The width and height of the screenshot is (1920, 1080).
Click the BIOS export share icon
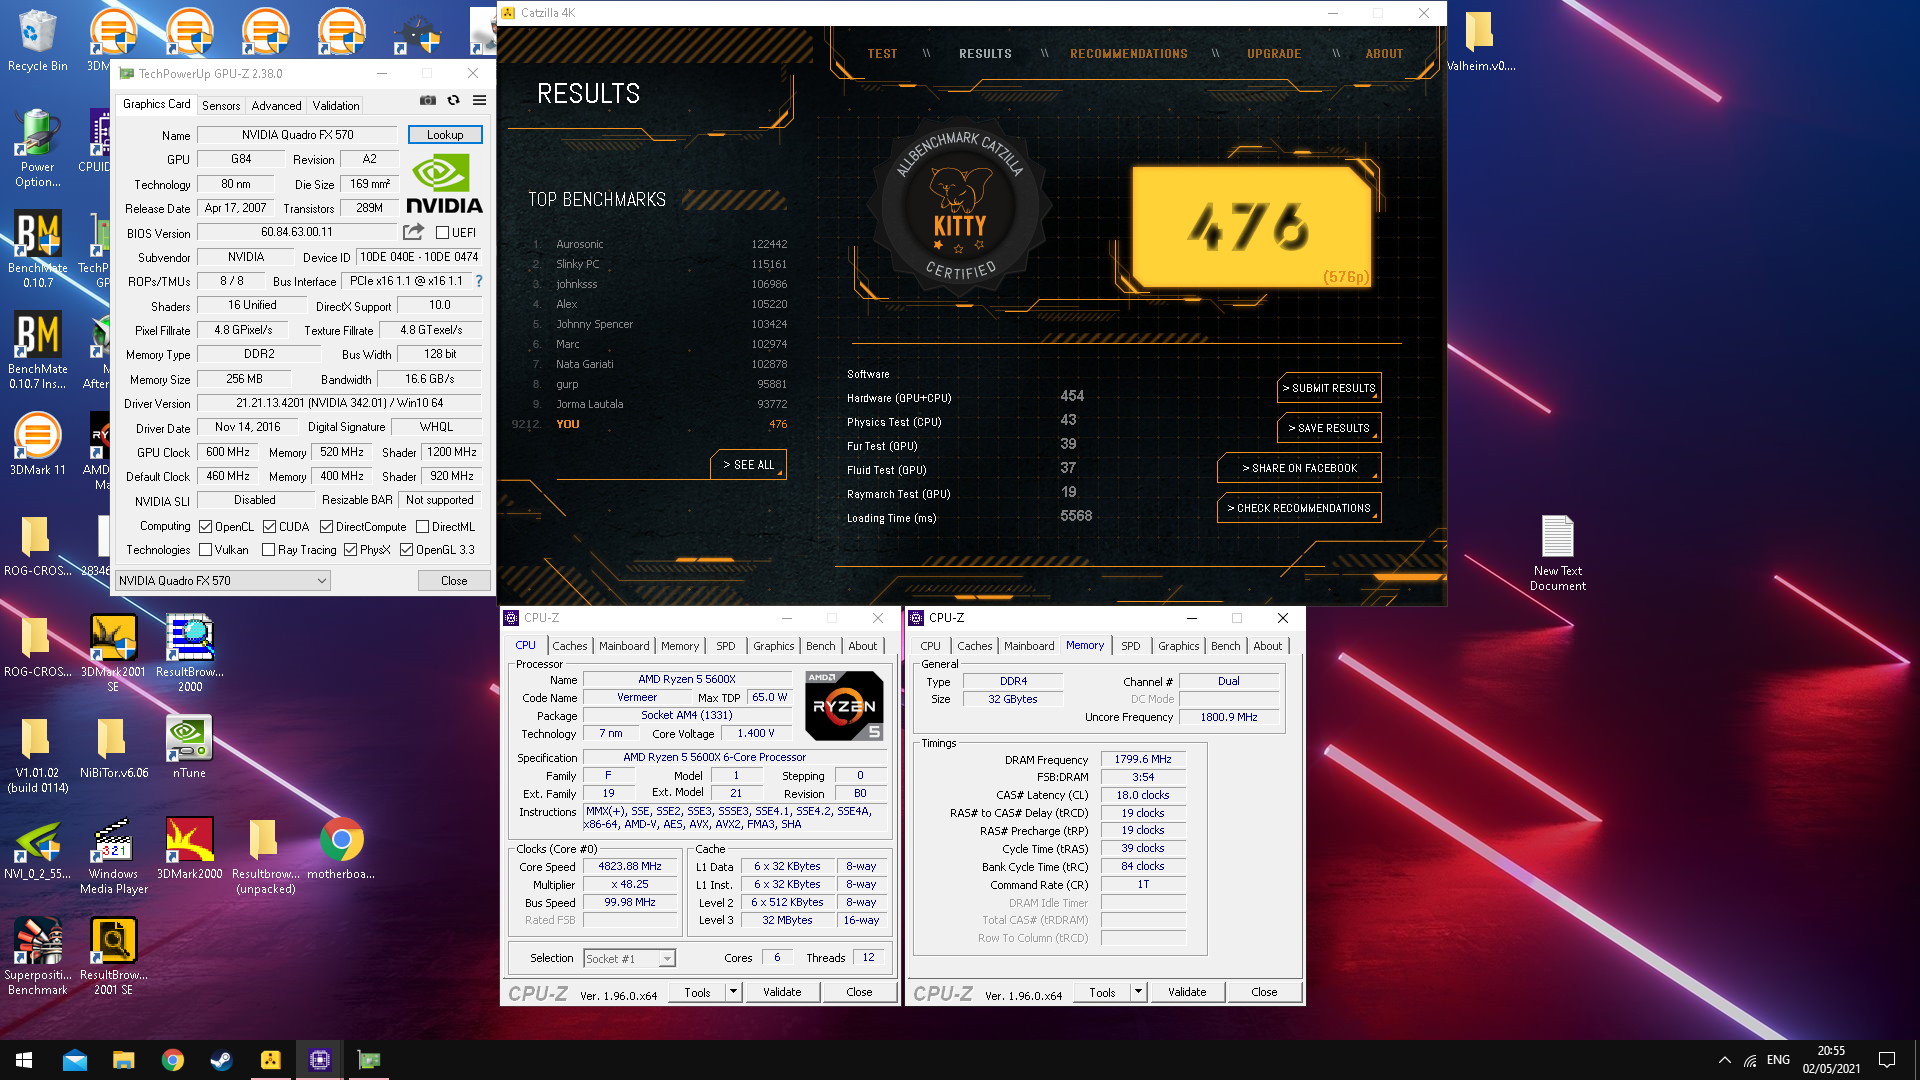[413, 232]
